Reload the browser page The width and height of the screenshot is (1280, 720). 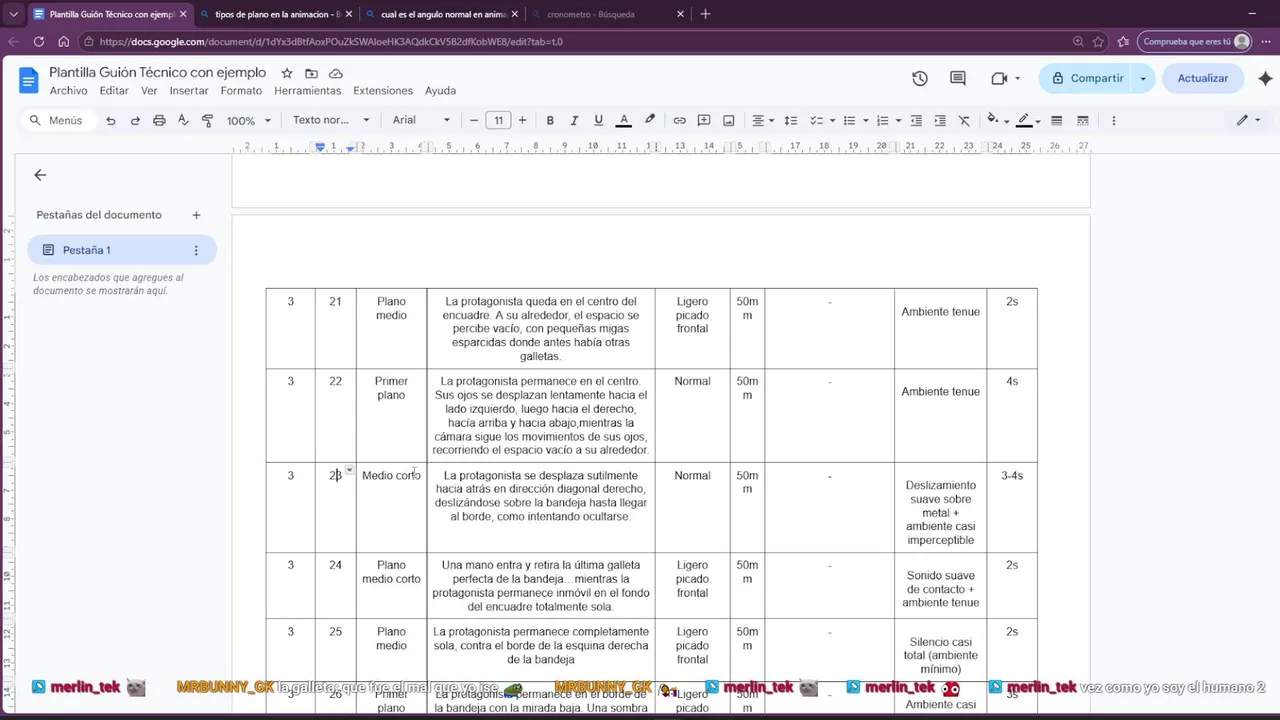38,42
